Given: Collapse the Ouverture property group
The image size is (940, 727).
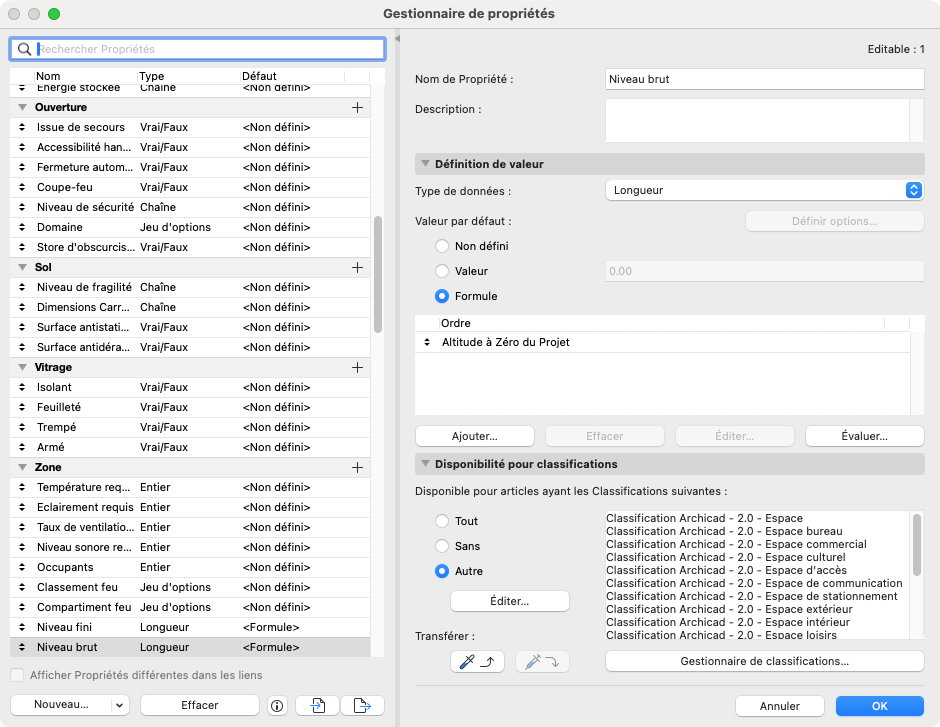Looking at the screenshot, I should pyautogui.click(x=23, y=107).
